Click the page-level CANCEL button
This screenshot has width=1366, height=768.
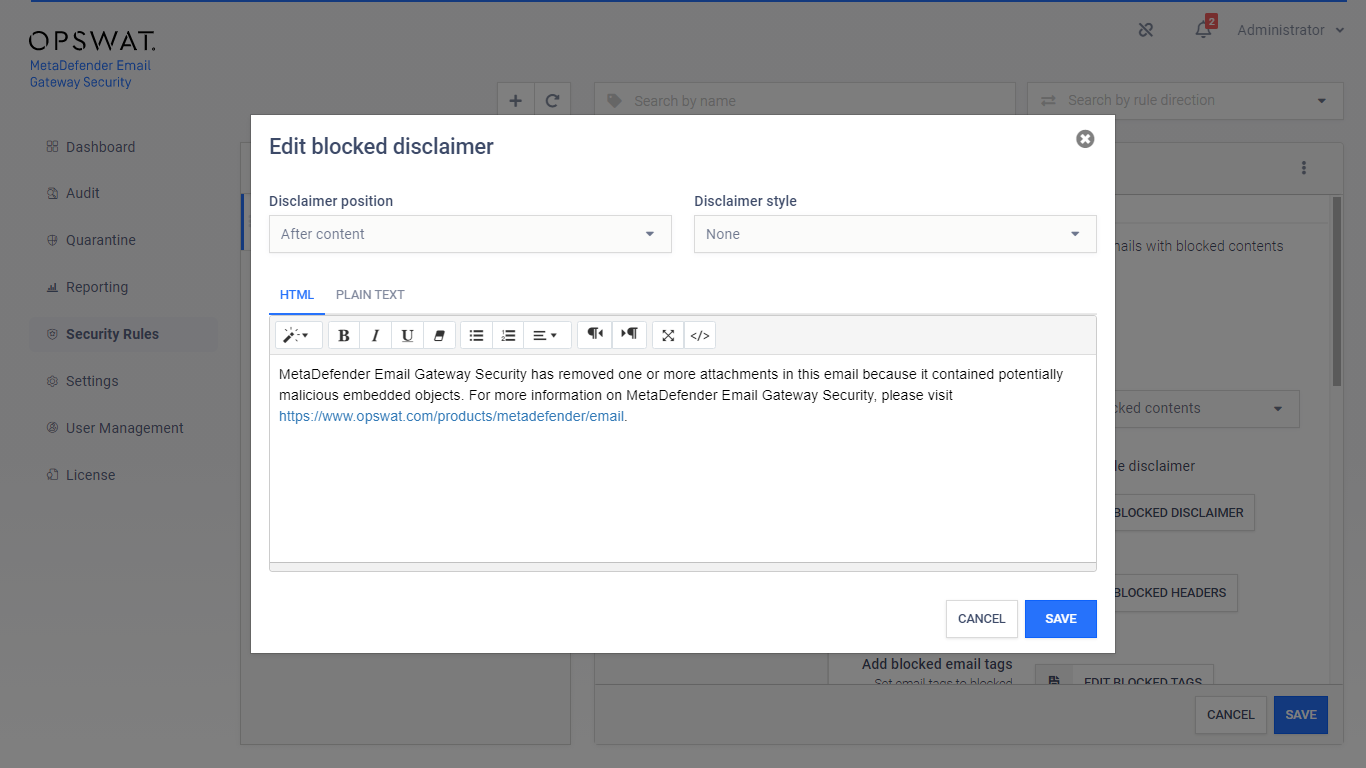[x=1230, y=715]
